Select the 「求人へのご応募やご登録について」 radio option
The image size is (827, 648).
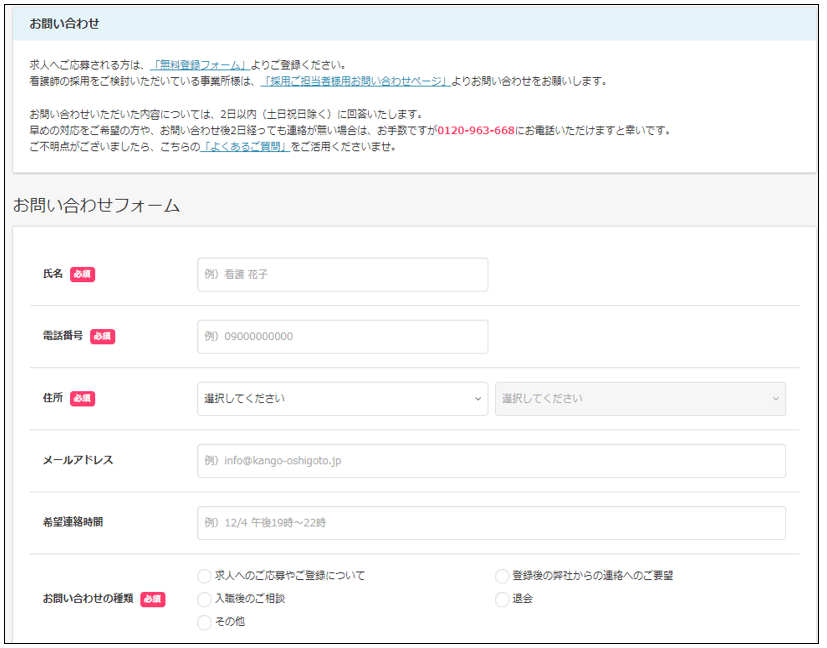[205, 576]
